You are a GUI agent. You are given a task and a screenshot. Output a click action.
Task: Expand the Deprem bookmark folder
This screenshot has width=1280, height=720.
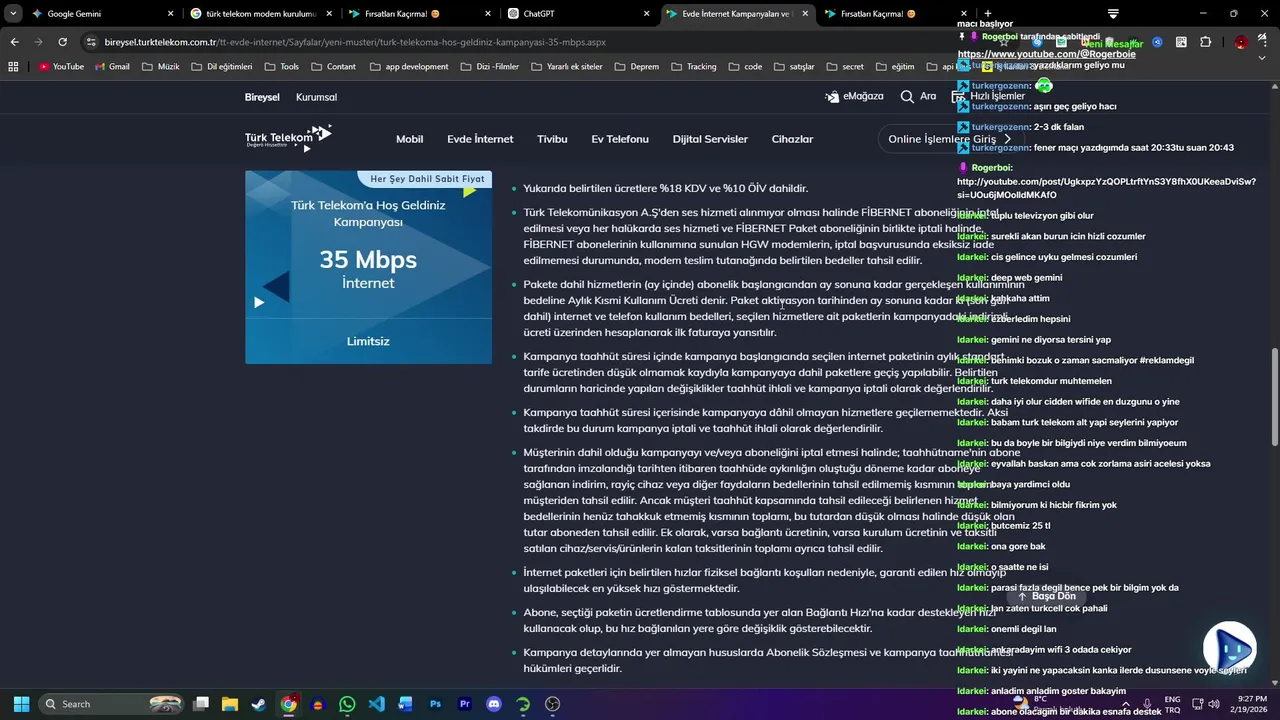pos(635,66)
